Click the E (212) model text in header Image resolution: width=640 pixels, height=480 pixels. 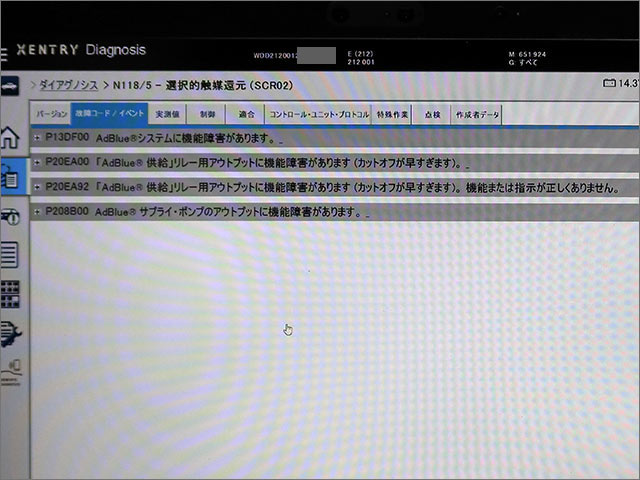point(360,53)
